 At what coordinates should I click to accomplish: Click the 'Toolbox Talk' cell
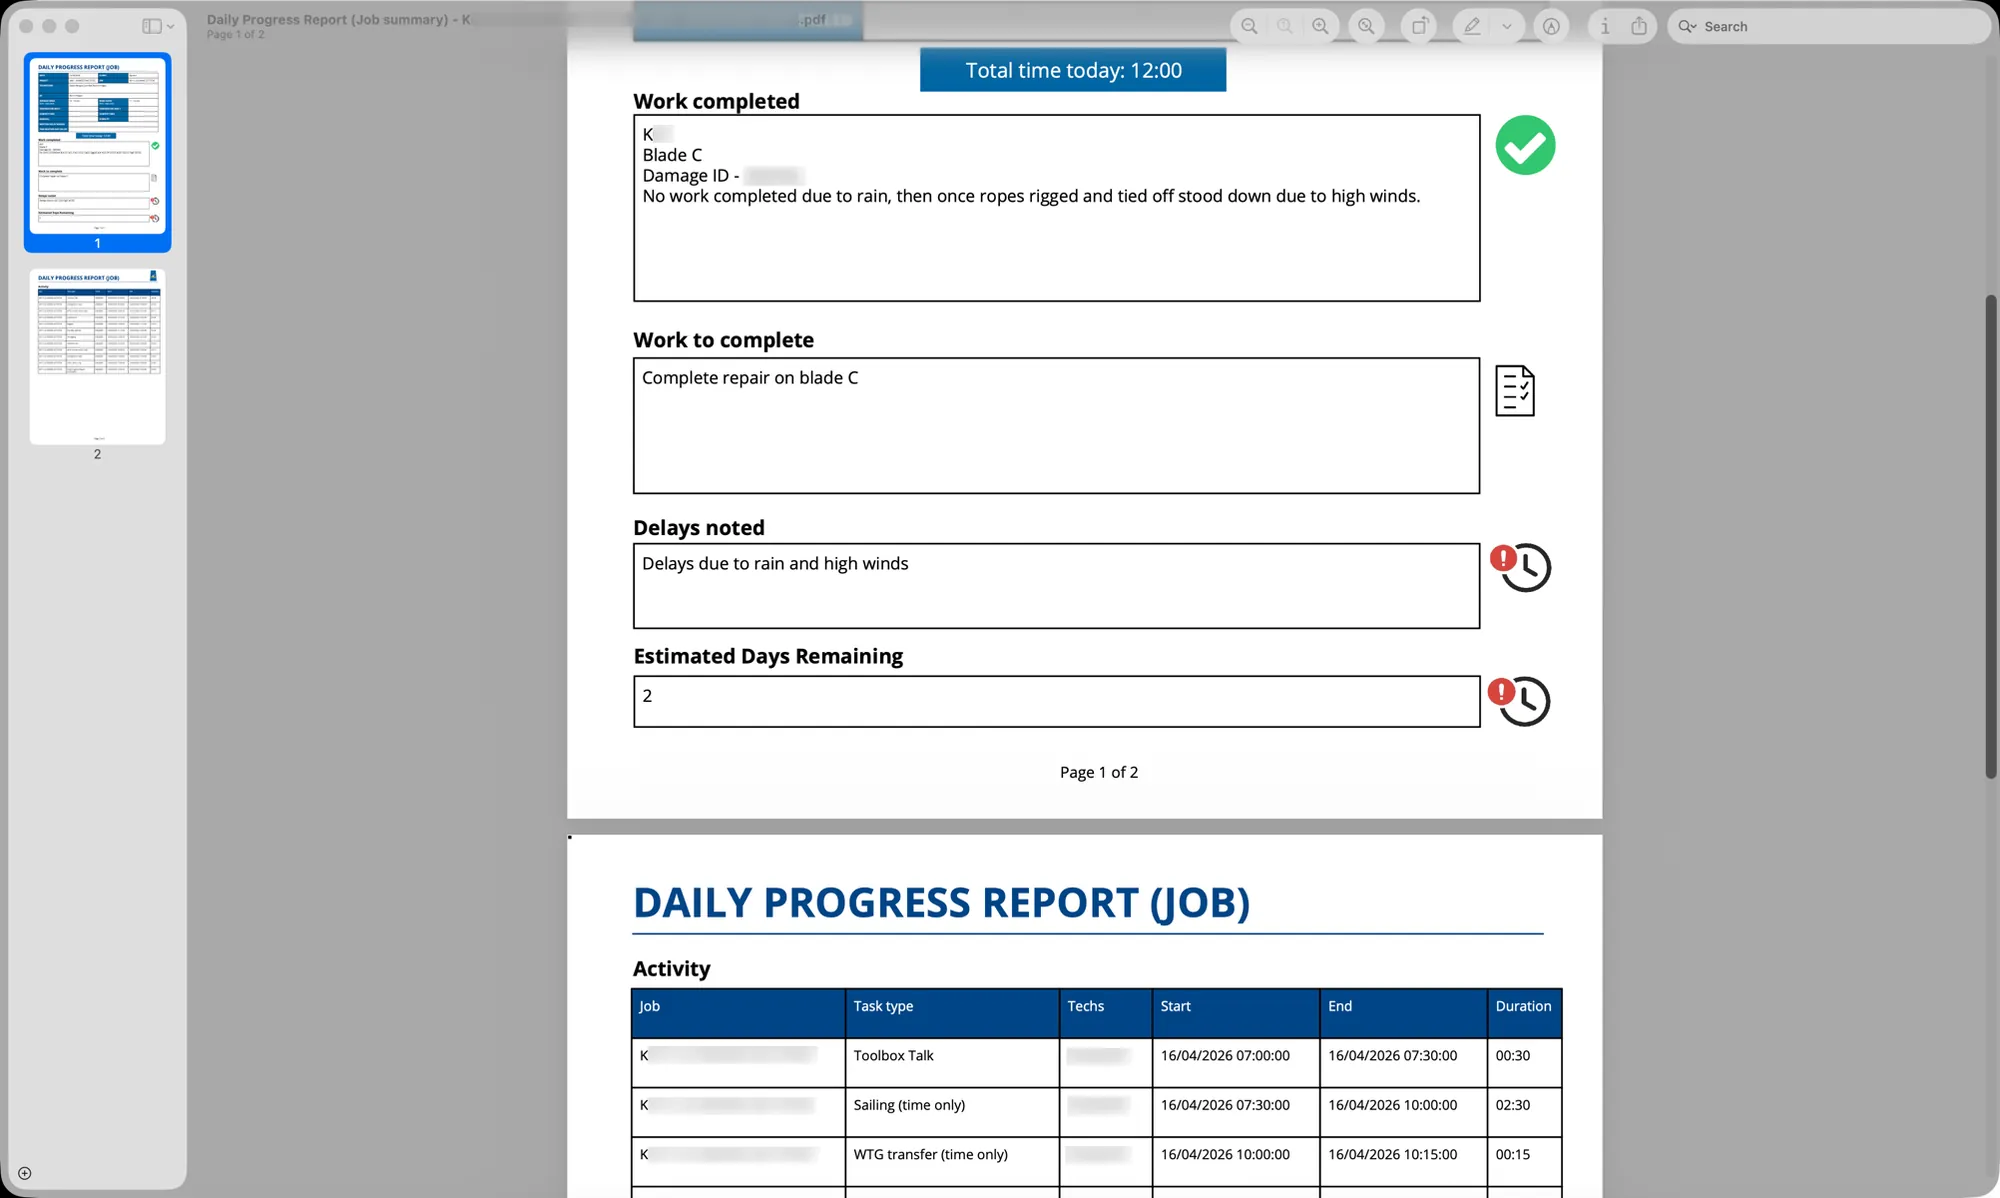[952, 1062]
